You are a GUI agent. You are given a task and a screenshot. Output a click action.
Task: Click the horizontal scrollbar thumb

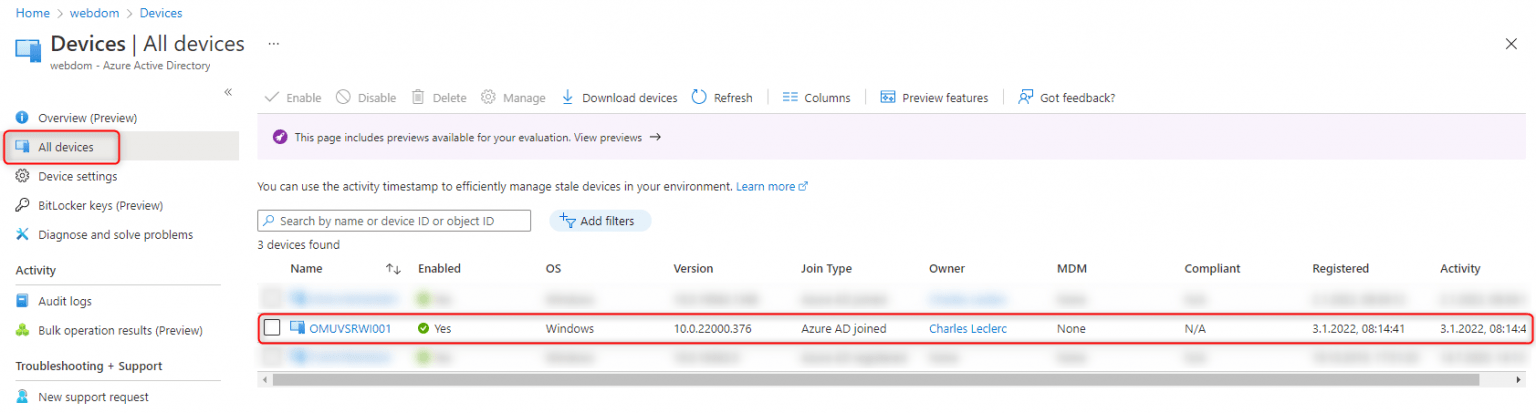(x=875, y=380)
